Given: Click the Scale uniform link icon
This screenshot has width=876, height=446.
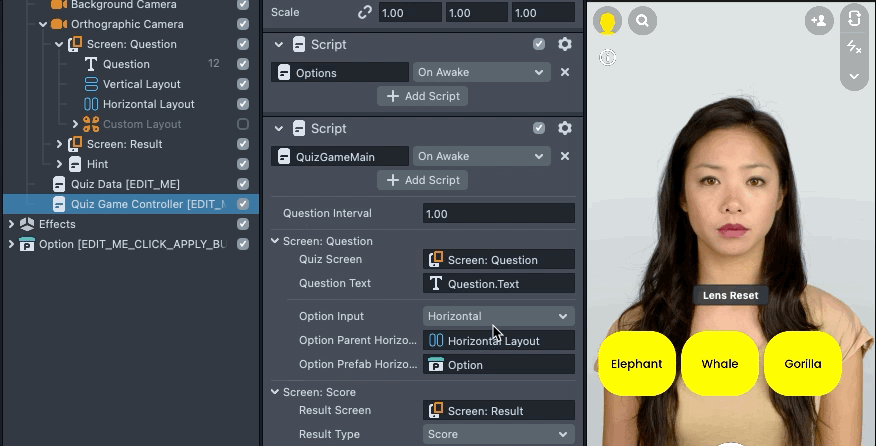Looking at the screenshot, I should click(366, 12).
